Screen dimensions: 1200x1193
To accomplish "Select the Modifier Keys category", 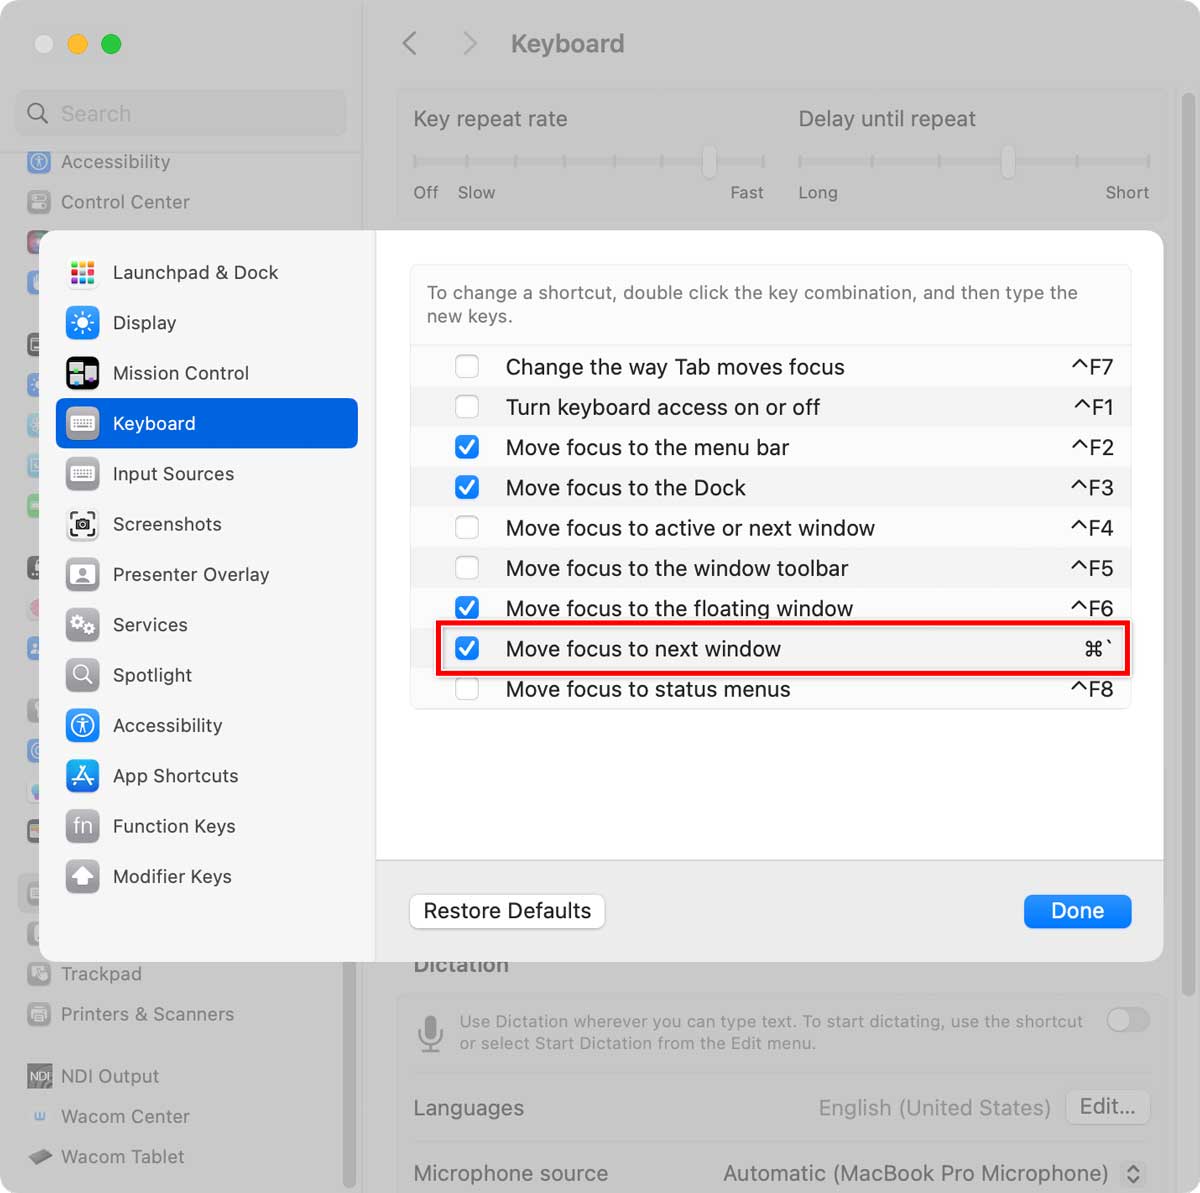I will point(172,877).
